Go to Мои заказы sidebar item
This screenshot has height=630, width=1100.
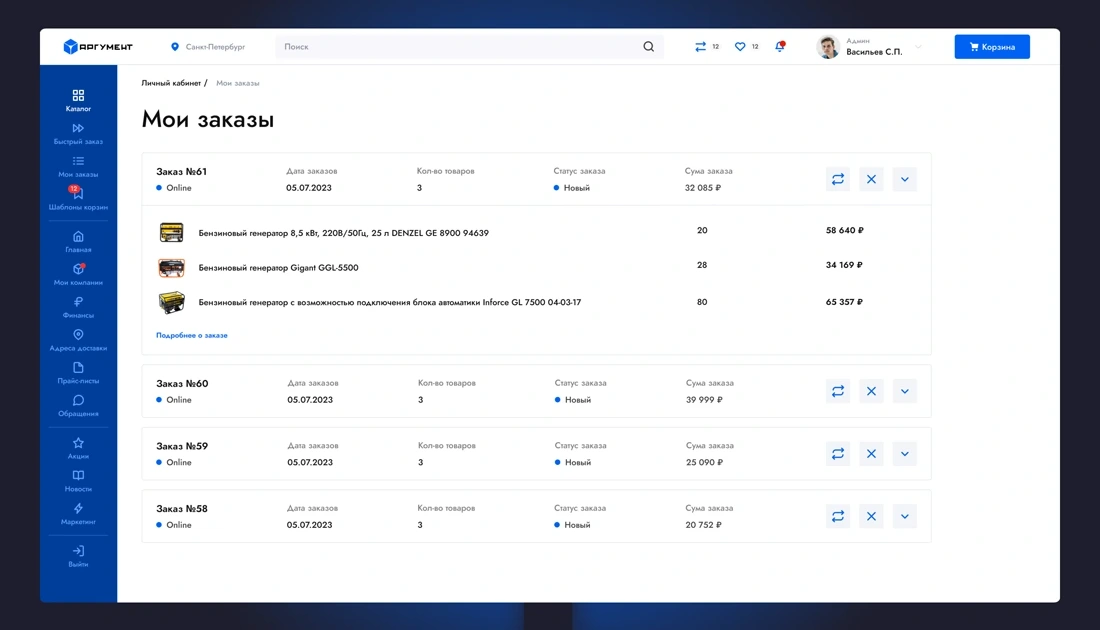point(78,166)
